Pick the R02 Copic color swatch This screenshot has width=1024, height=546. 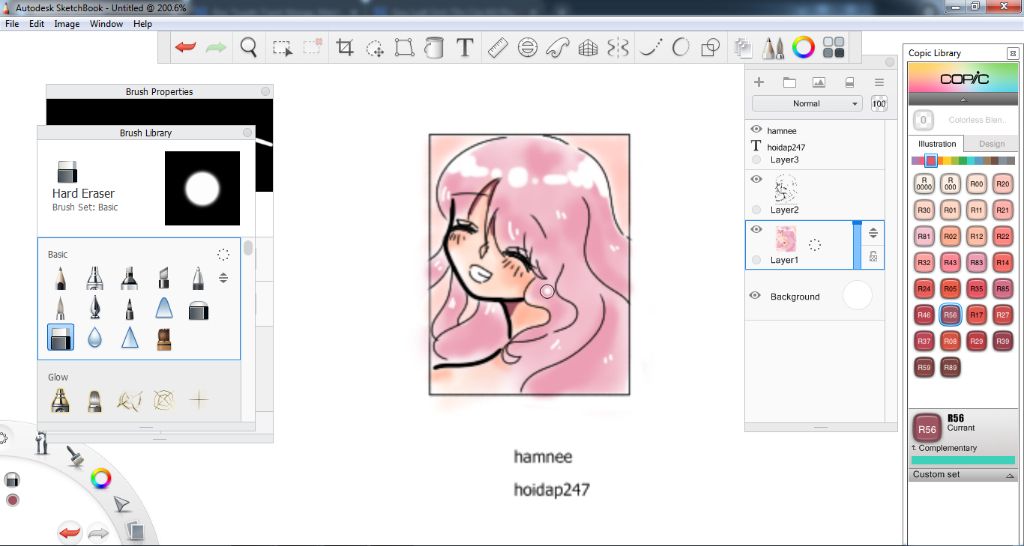(x=950, y=236)
